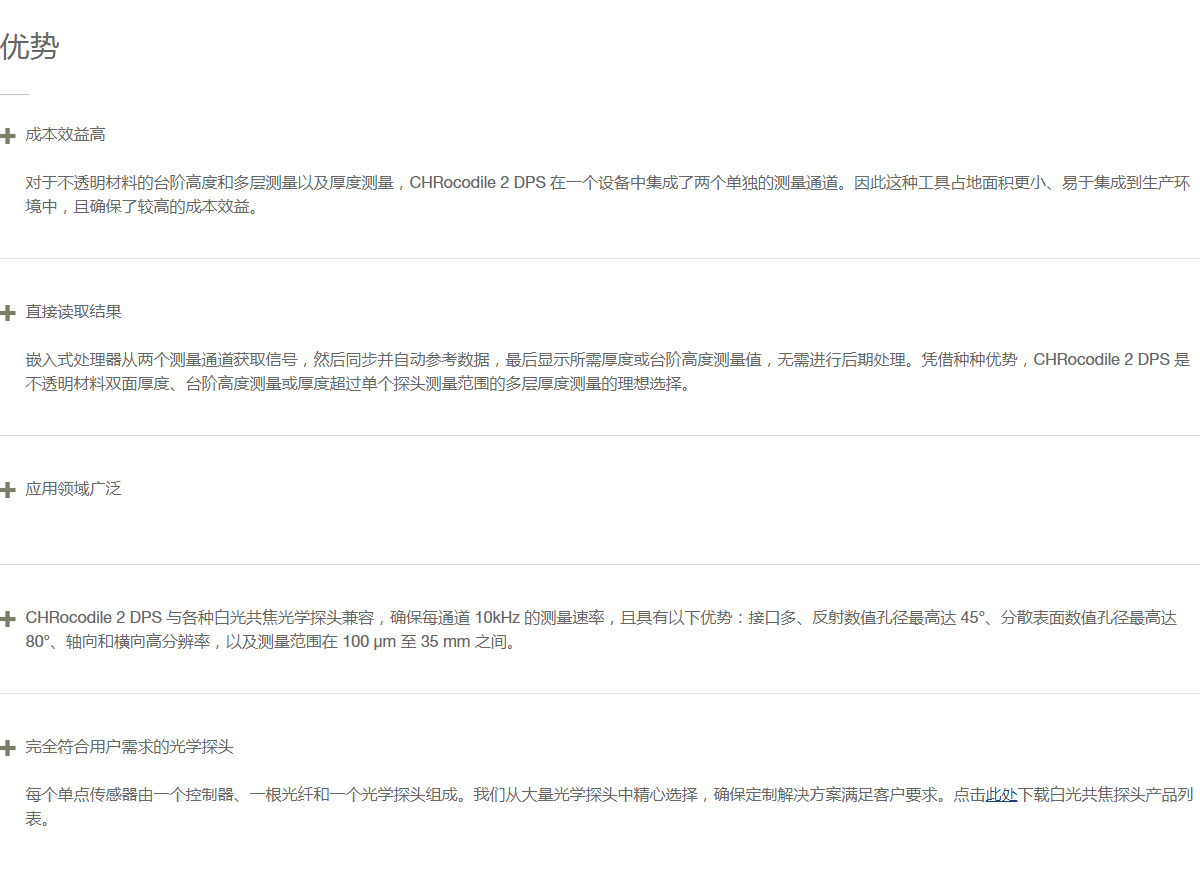Click the paragraph starting with 每个单点传感器
Viewport: 1200px width, 886px height.
coord(600,807)
